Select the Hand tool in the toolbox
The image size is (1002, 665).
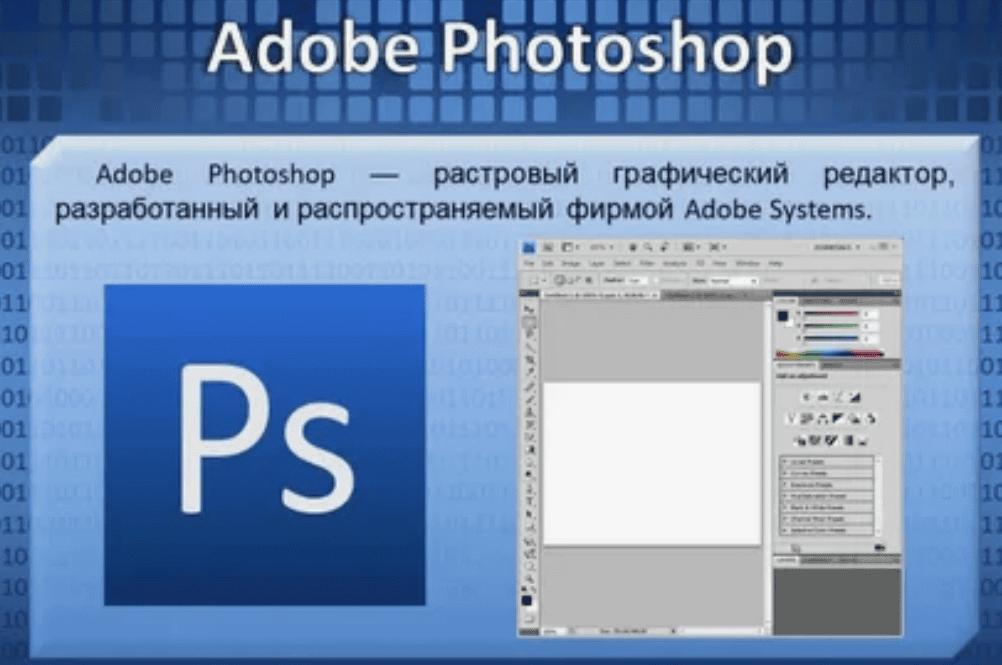pyautogui.click(x=530, y=566)
